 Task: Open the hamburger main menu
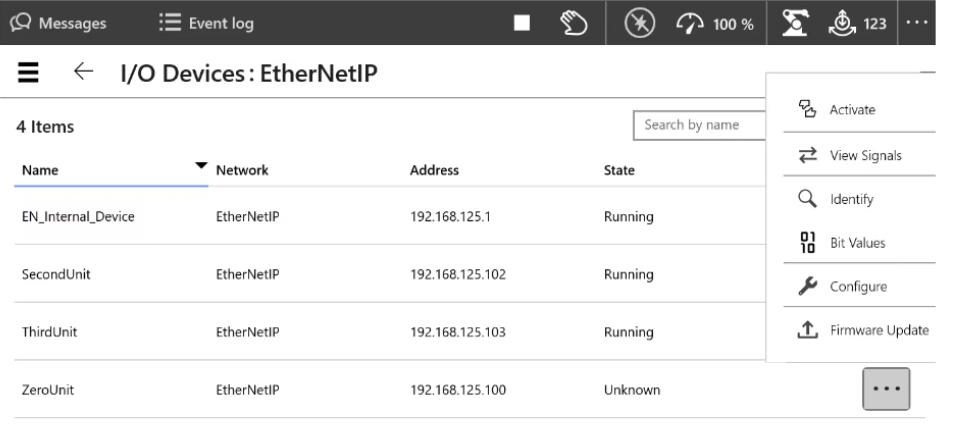click(x=27, y=72)
